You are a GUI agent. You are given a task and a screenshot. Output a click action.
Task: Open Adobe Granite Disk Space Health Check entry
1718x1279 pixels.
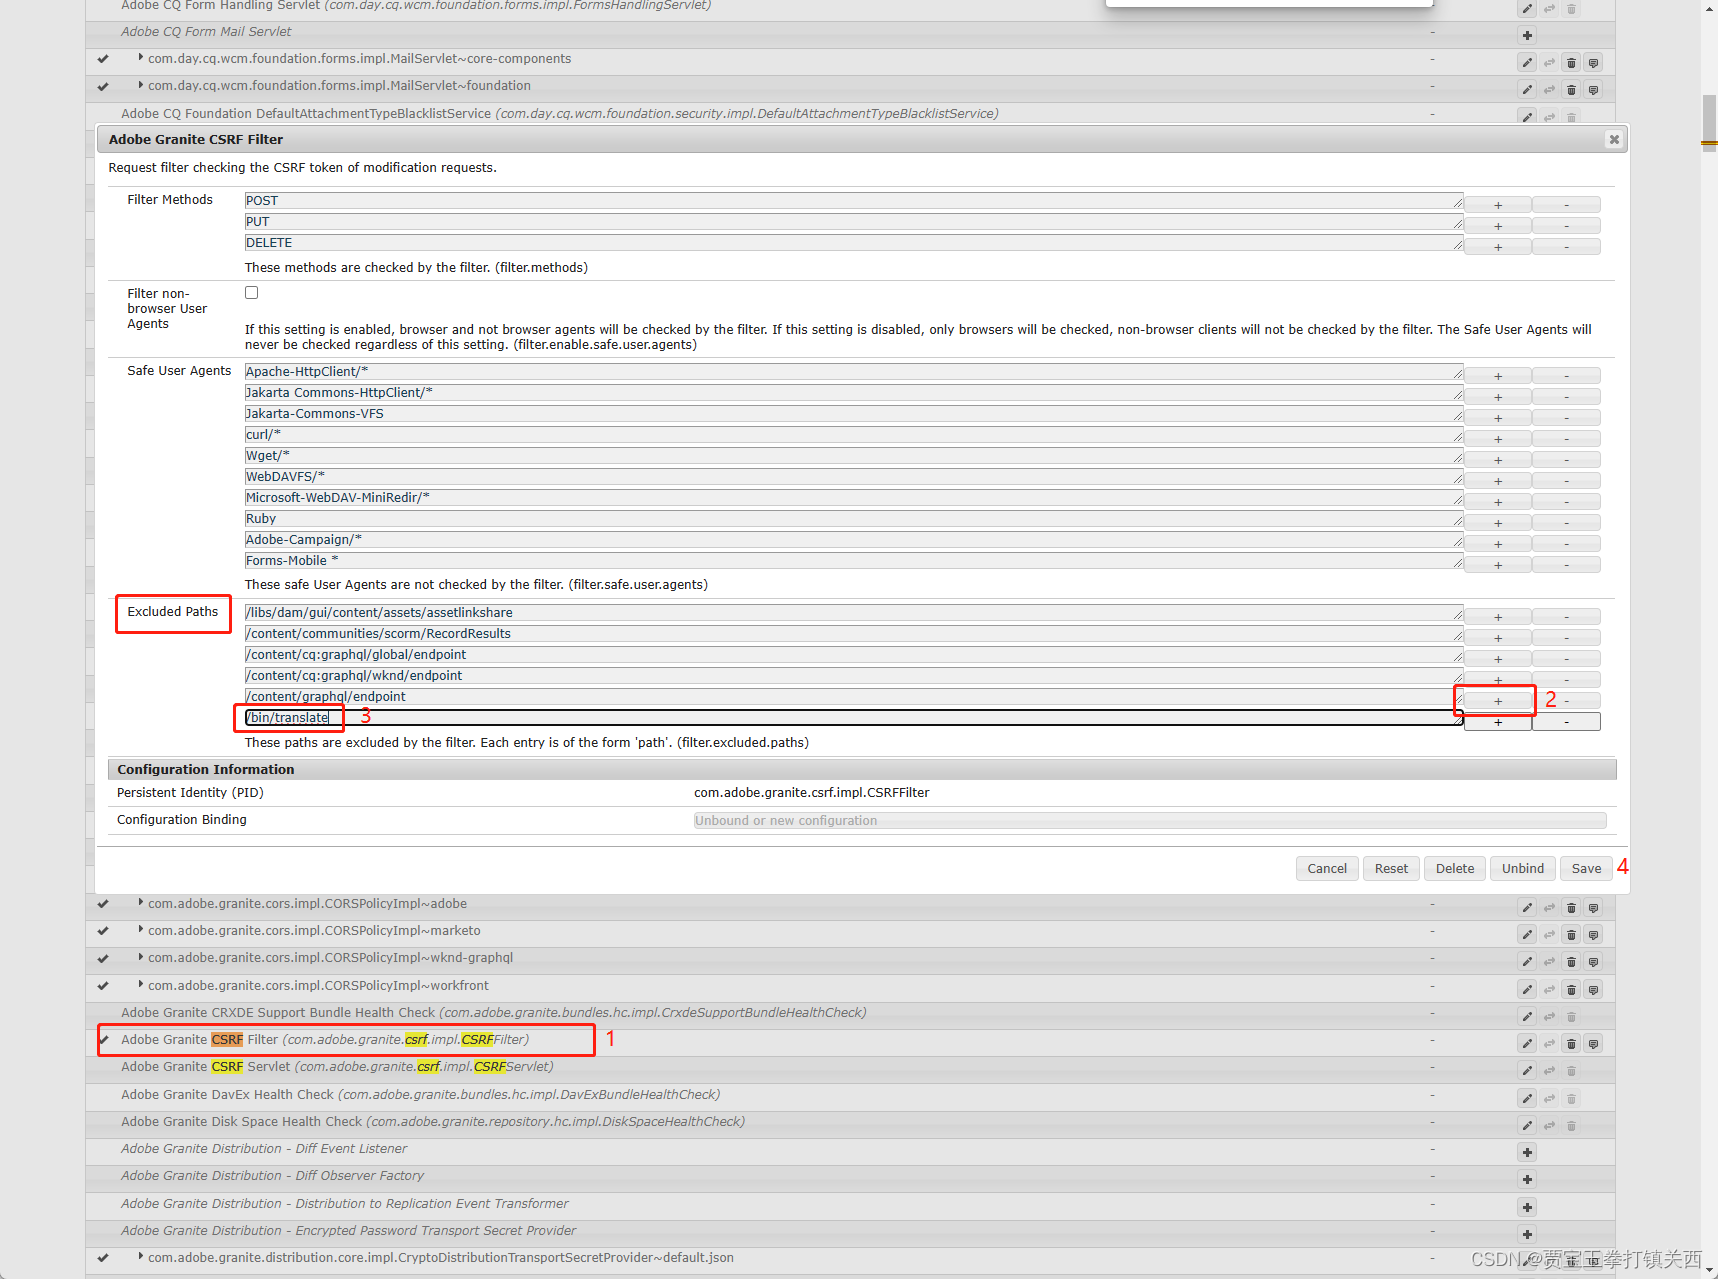[433, 1122]
